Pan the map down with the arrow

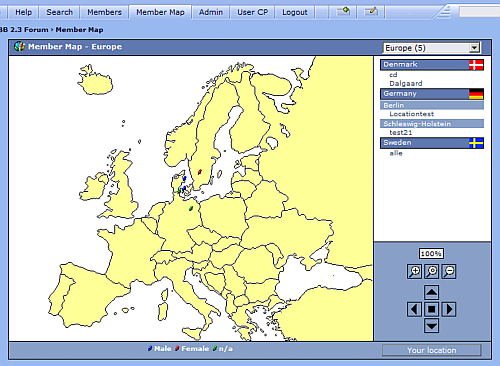coord(431,326)
